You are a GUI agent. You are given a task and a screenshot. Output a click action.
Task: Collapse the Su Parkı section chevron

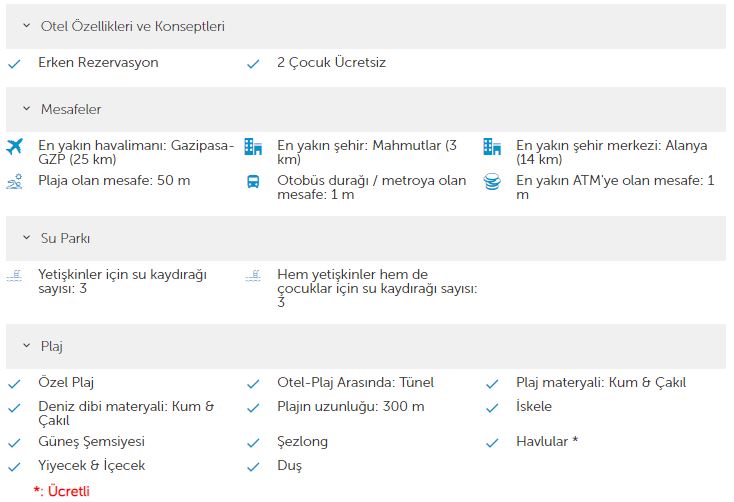[x=27, y=238]
